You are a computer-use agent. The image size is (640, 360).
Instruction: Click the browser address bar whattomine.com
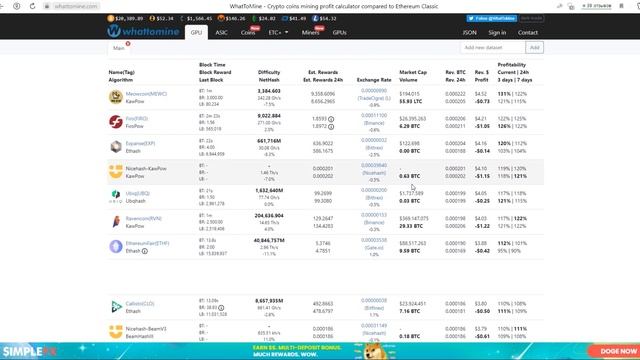click(x=76, y=6)
